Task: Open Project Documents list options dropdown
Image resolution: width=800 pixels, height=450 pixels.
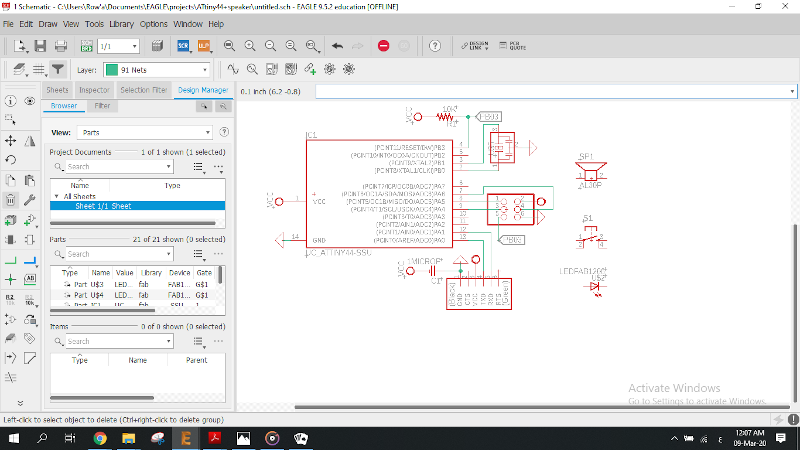Action: click(x=199, y=167)
